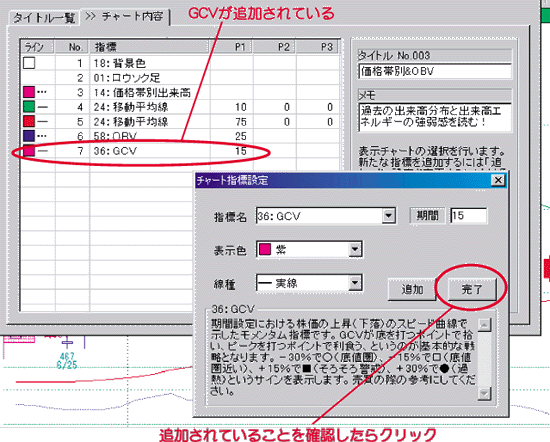Open the 線種 line type dropdown arrow
The width and height of the screenshot is (550, 442).
tap(355, 282)
